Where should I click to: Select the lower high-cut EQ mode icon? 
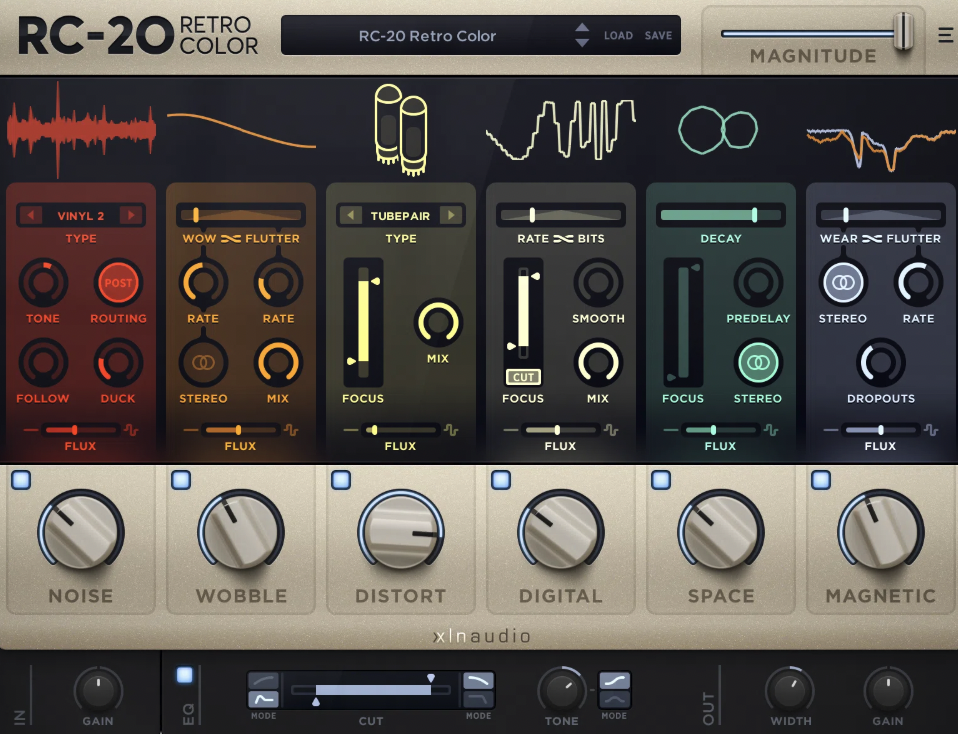pyautogui.click(x=478, y=699)
